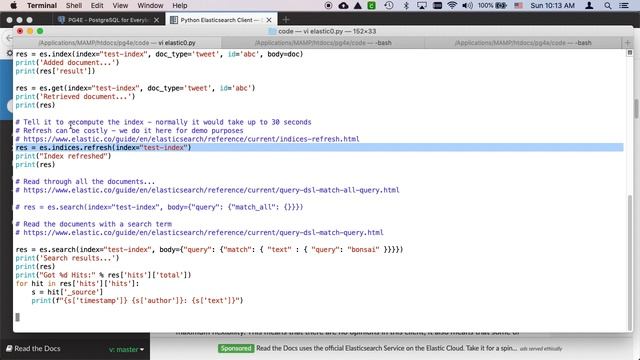Image resolution: width=640 pixels, height=360 pixels.
Task: Close the PG4E PostgreSQL browser tab
Action: click(156, 20)
